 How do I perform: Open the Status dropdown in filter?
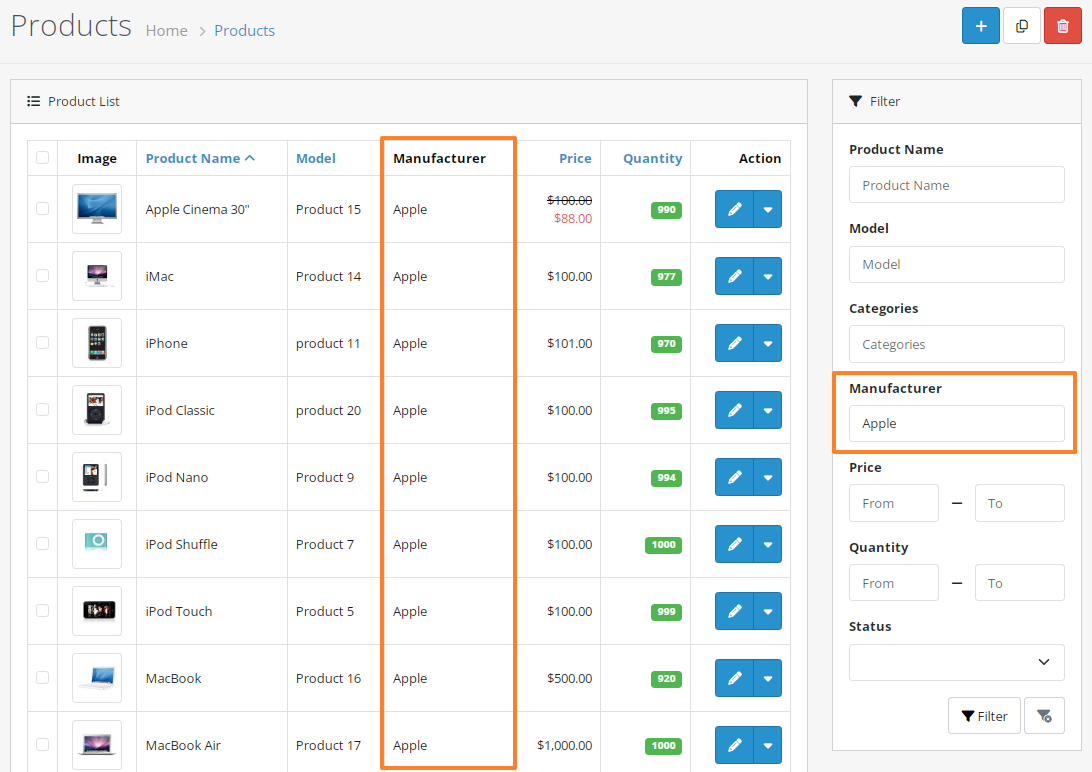(x=956, y=662)
